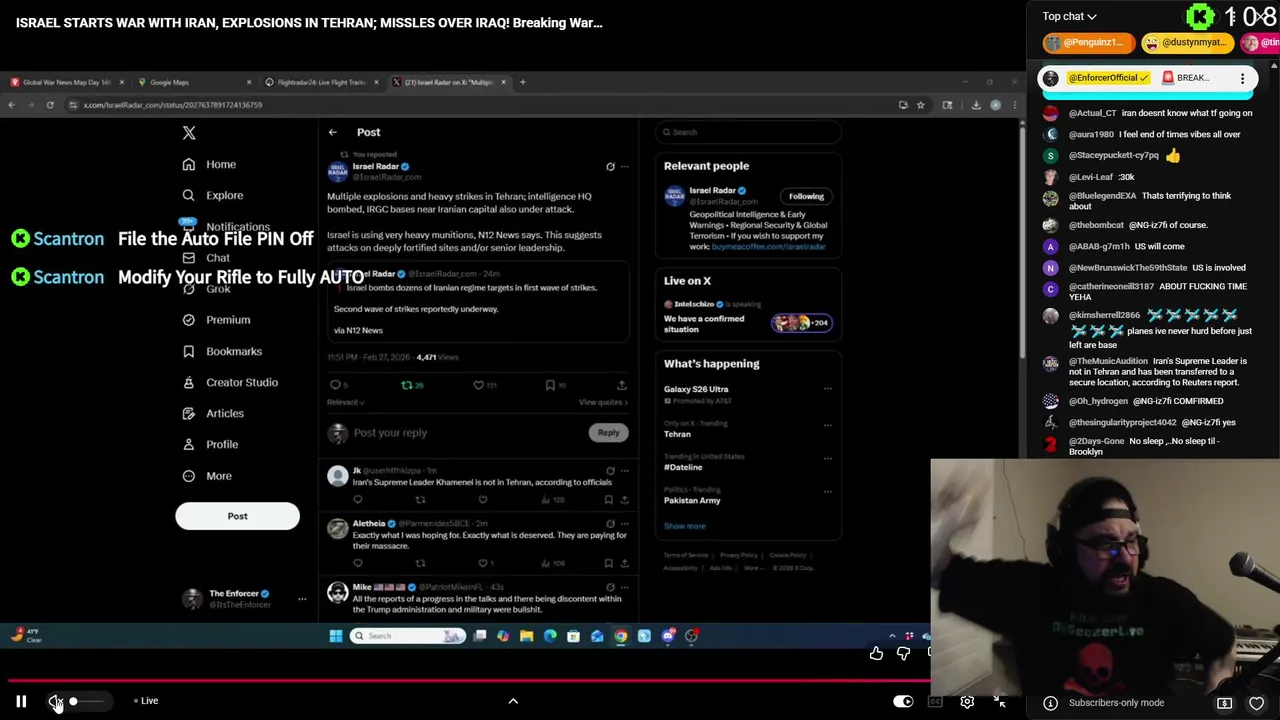Send a heart reaction in chat

tap(1256, 703)
